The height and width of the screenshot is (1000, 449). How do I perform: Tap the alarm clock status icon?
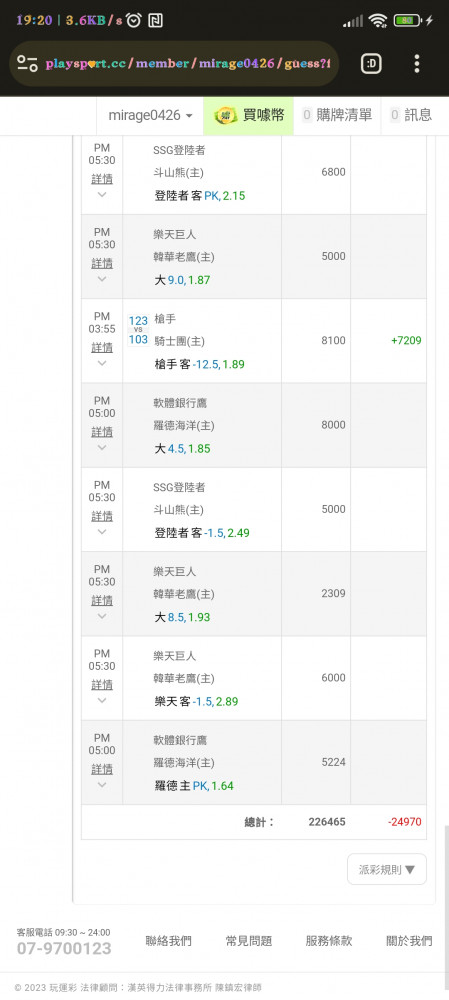133,20
